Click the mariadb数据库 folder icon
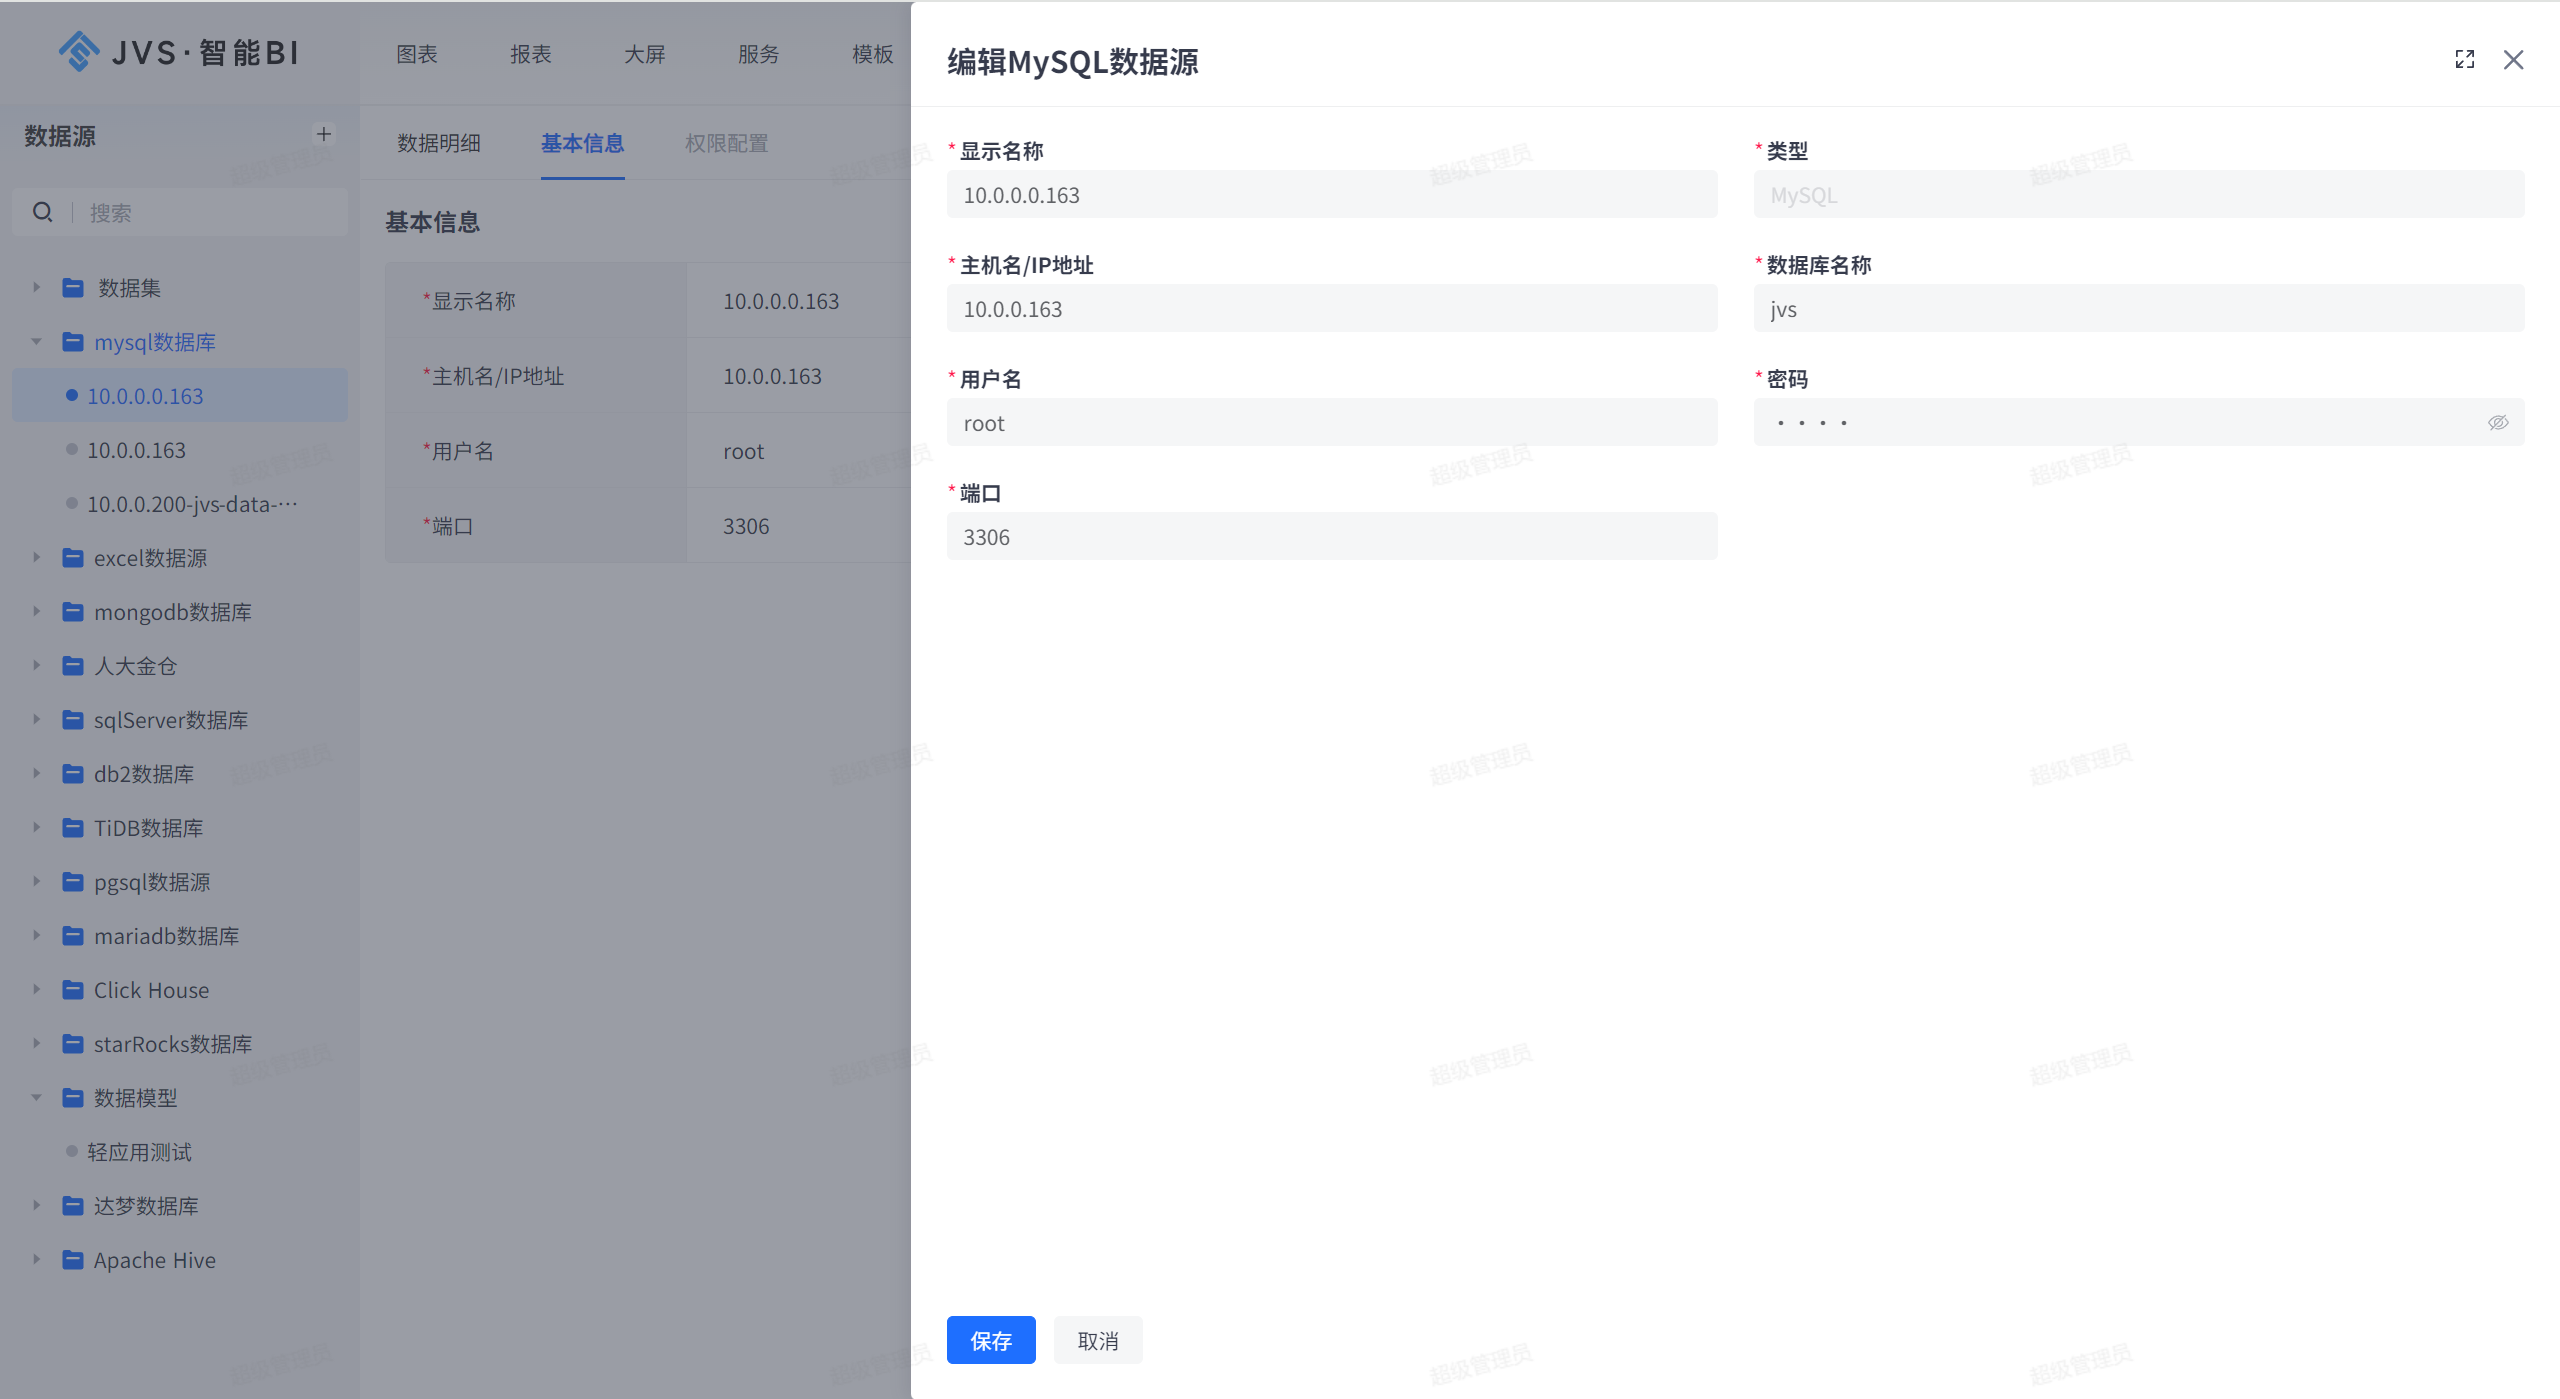 tap(73, 936)
